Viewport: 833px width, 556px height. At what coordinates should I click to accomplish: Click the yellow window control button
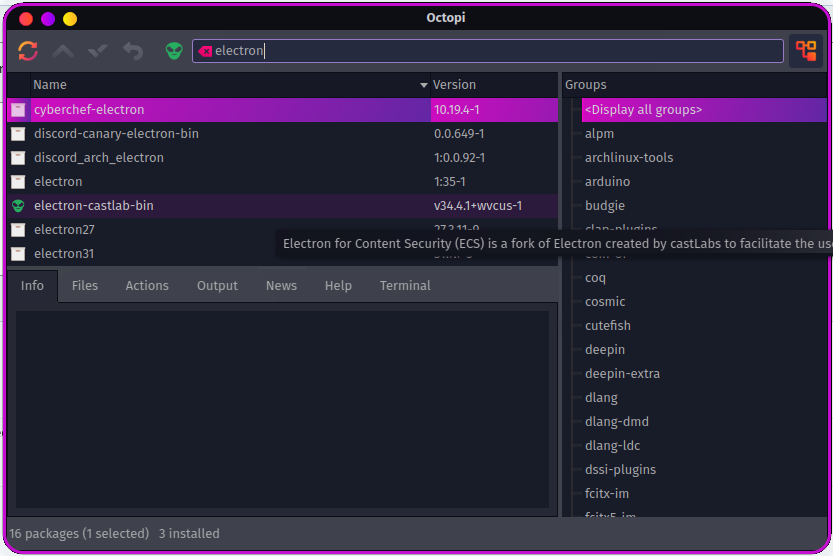[70, 19]
